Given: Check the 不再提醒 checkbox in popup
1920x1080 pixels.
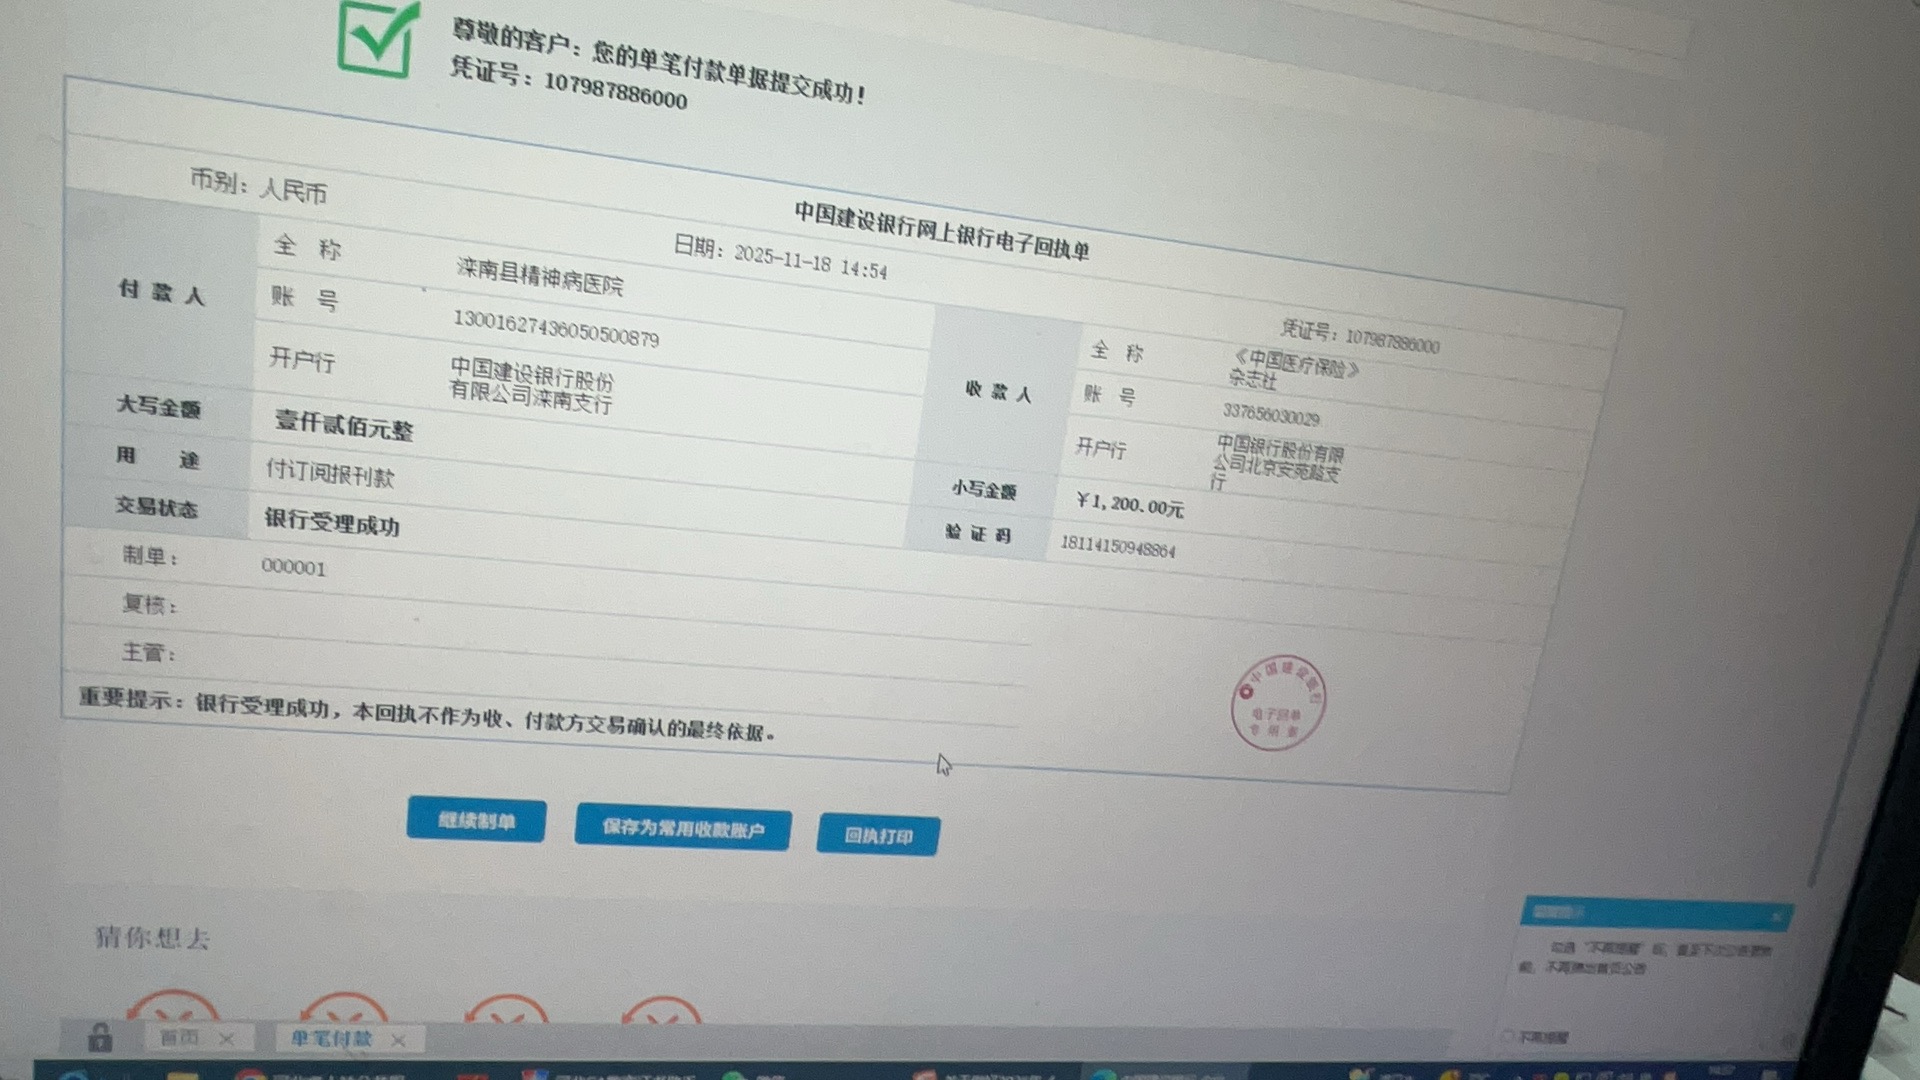Looking at the screenshot, I should 1508,1037.
